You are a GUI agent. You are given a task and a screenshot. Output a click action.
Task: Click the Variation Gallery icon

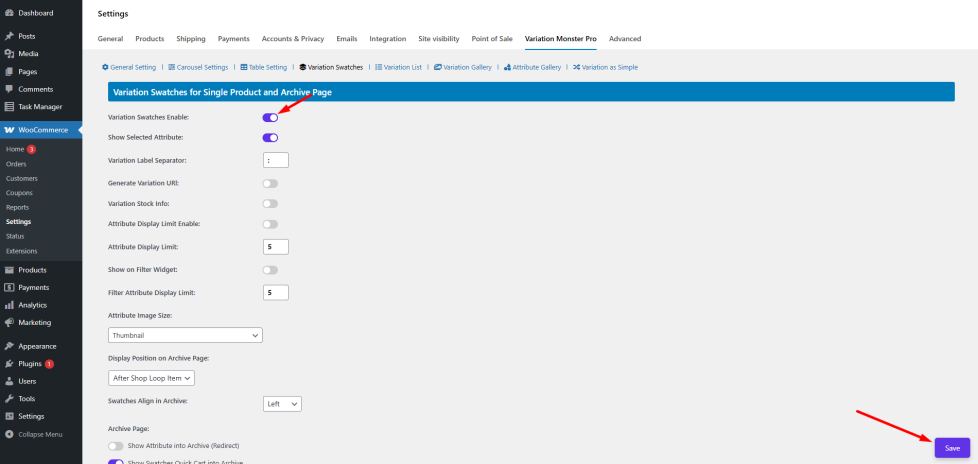pyautogui.click(x=438, y=67)
